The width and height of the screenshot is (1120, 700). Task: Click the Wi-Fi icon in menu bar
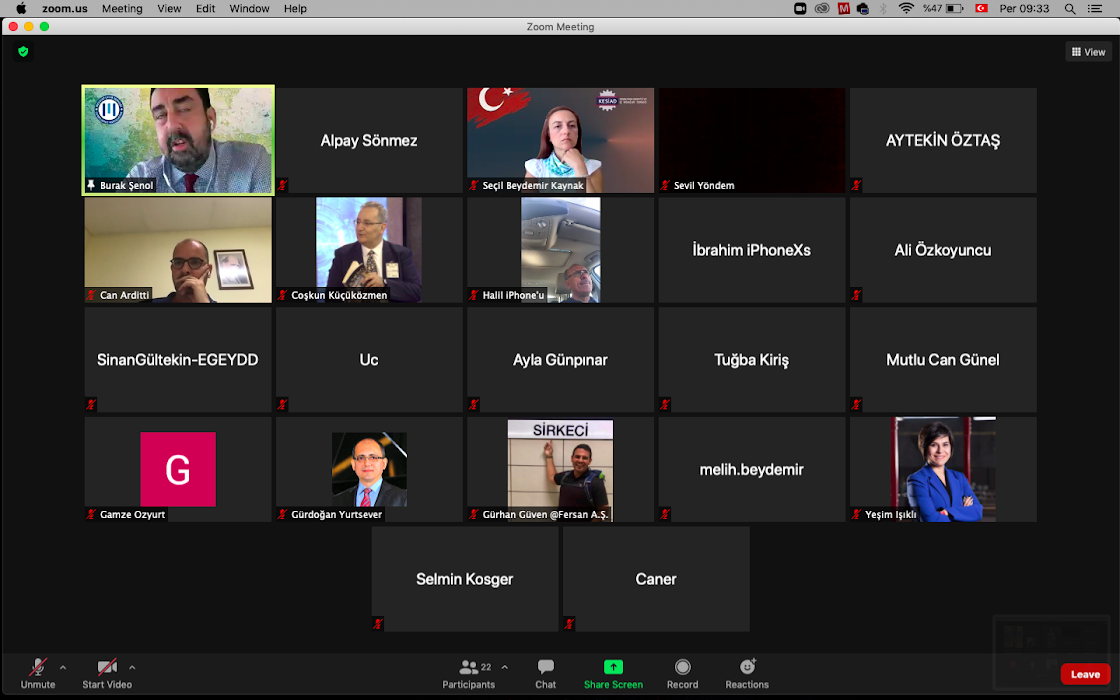click(906, 8)
